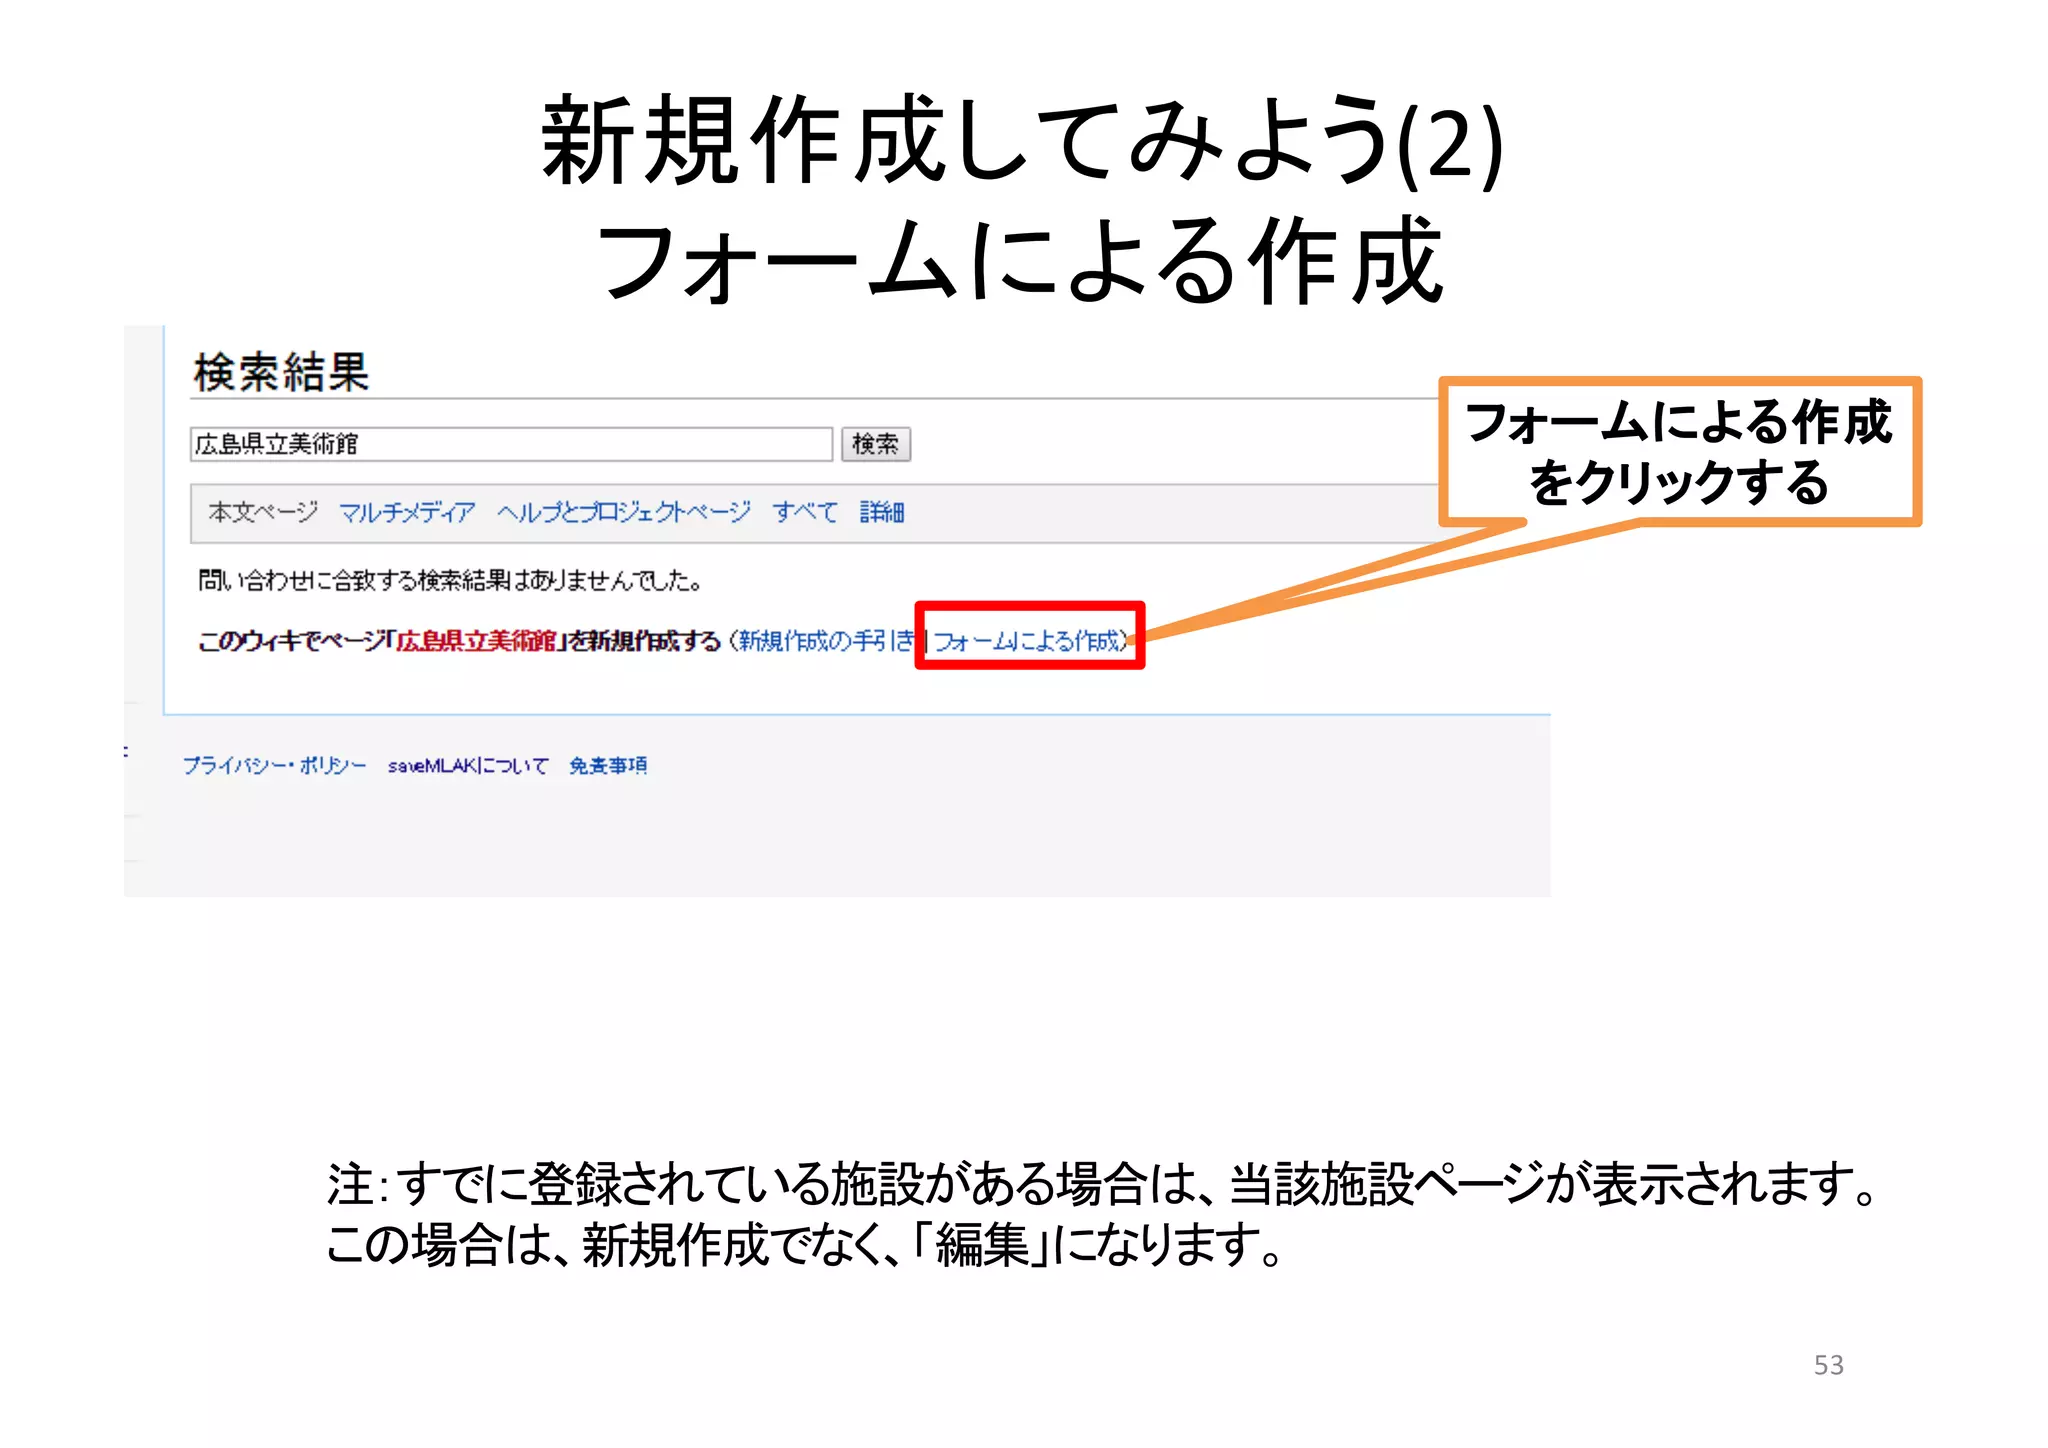Click the slide page number 53
Screen dimensions: 2048x1448
click(1828, 1365)
